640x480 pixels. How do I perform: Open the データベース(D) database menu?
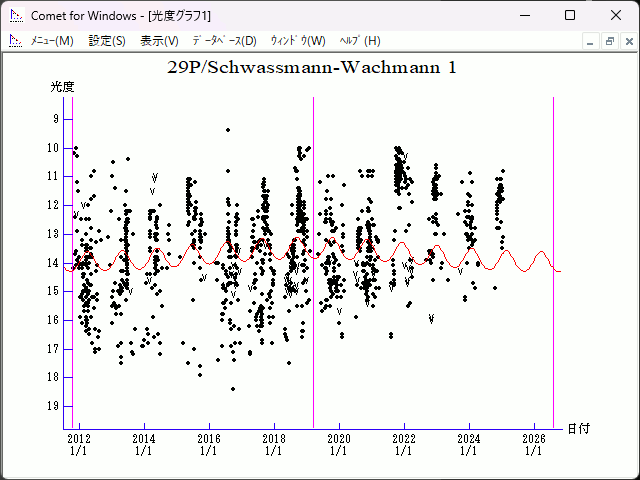pos(224,41)
